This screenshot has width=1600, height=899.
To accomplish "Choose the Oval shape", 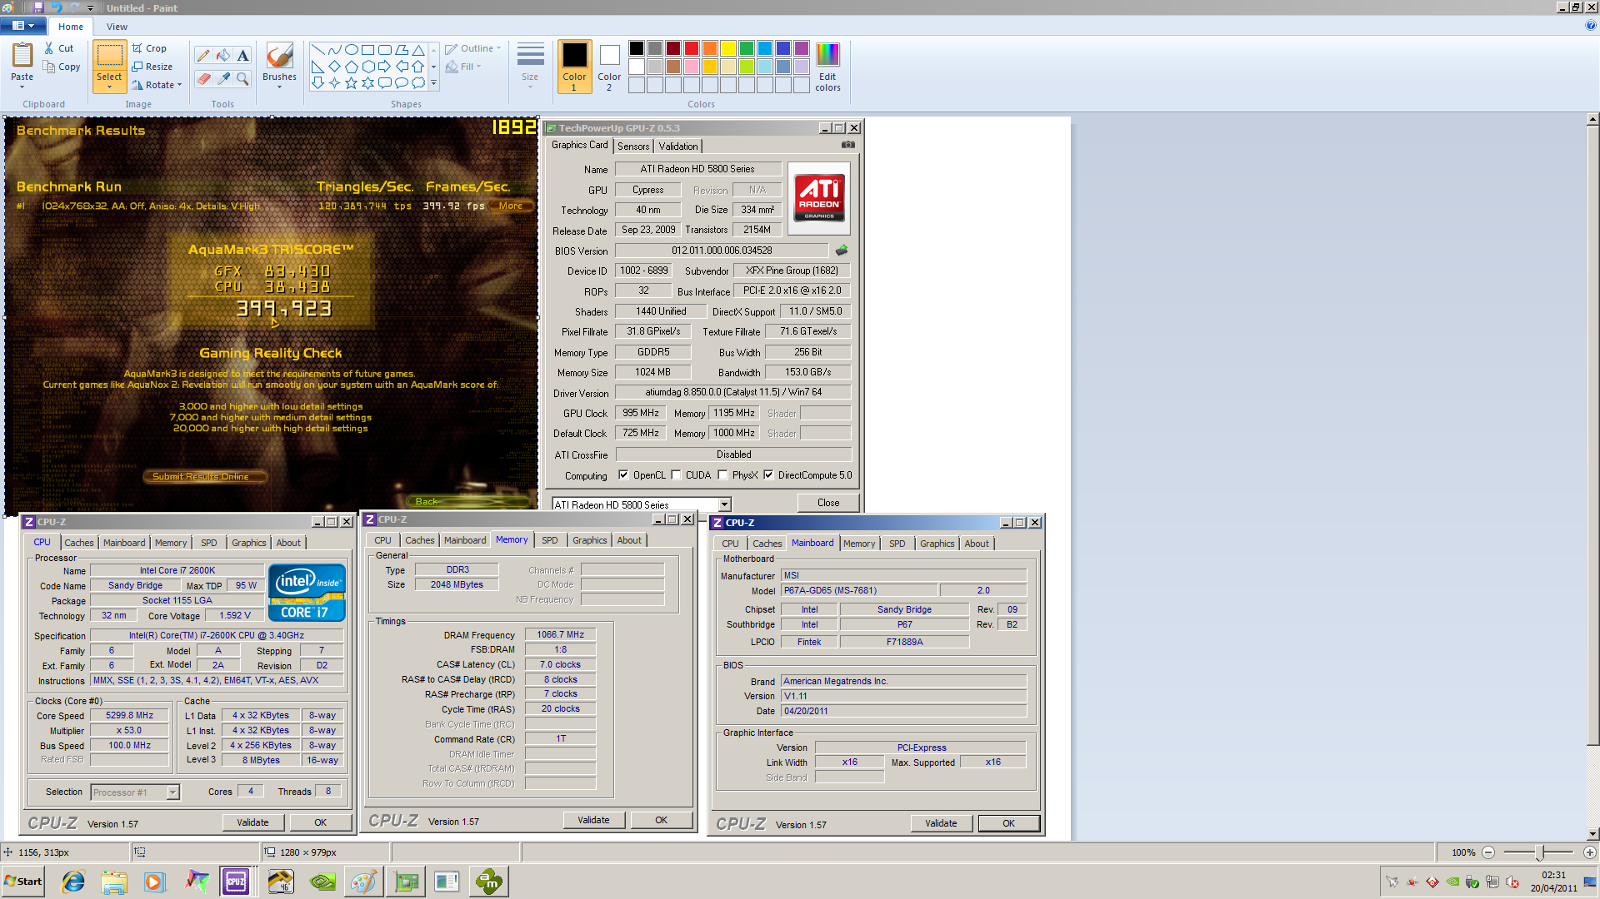I will [x=351, y=49].
